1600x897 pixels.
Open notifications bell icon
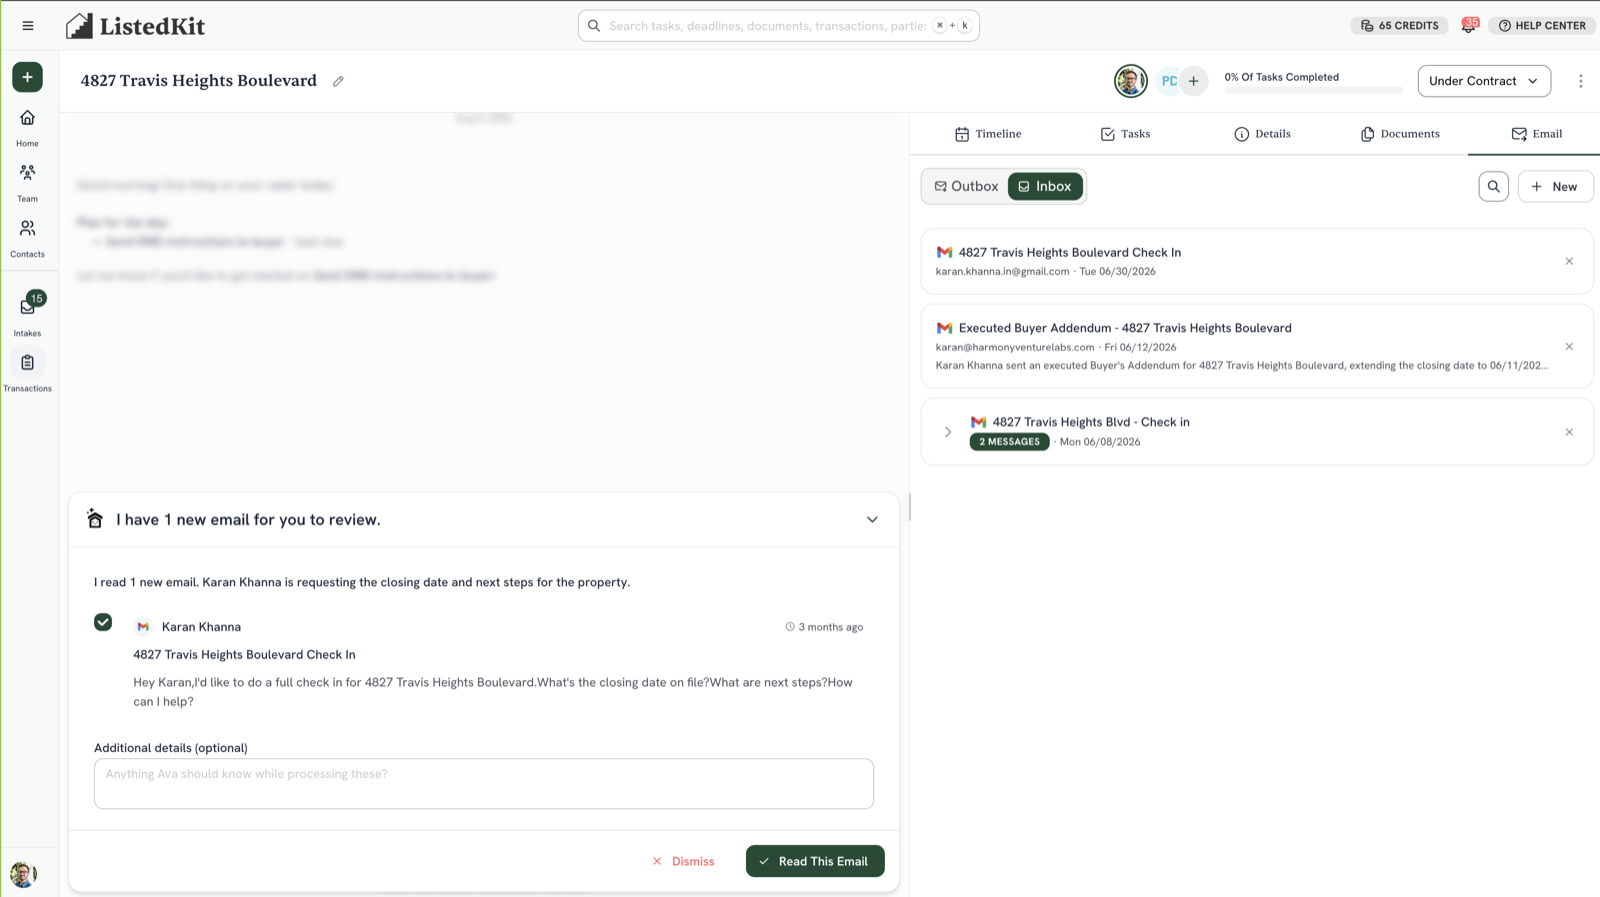pos(1468,26)
